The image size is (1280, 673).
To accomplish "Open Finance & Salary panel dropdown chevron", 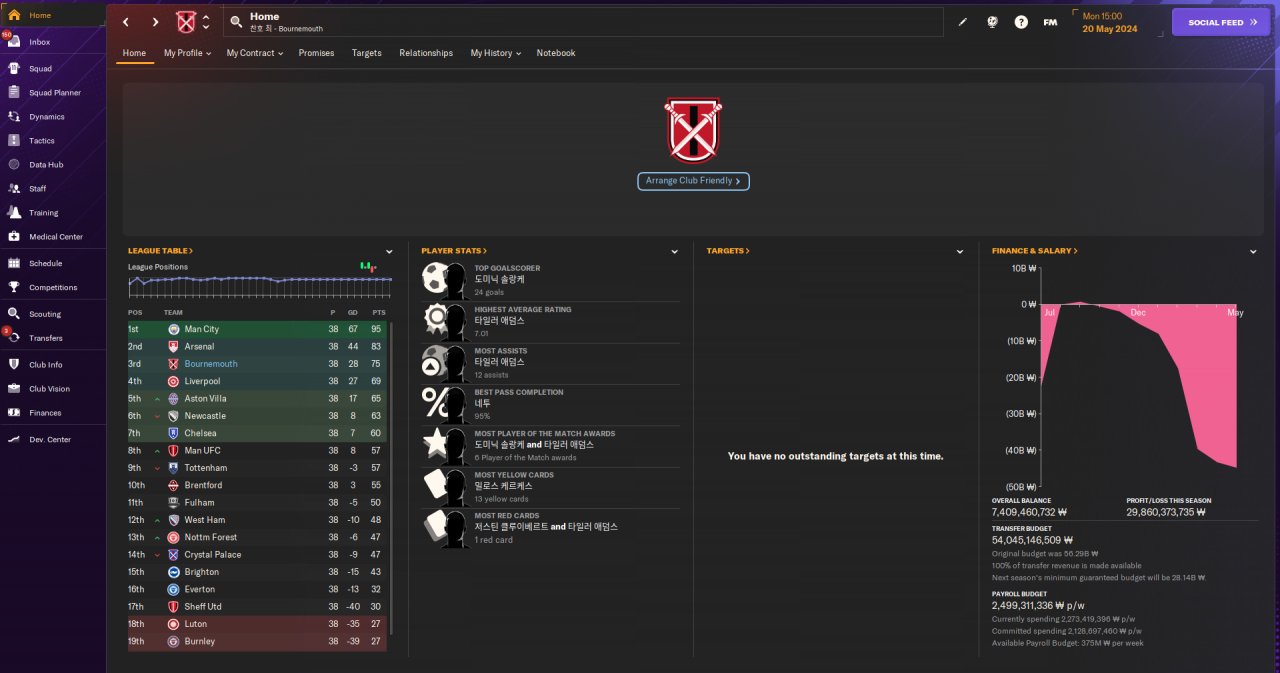I will pos(1253,252).
